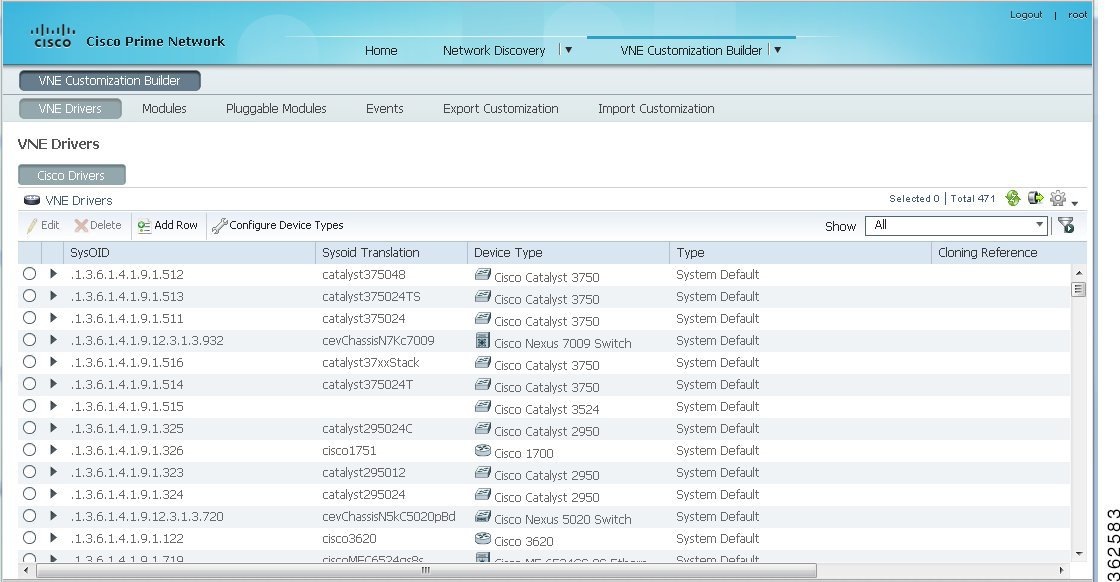Click the device icon for Cisco Catalyst 3524
Image resolution: width=1120 pixels, height=582 pixels.
pos(483,406)
